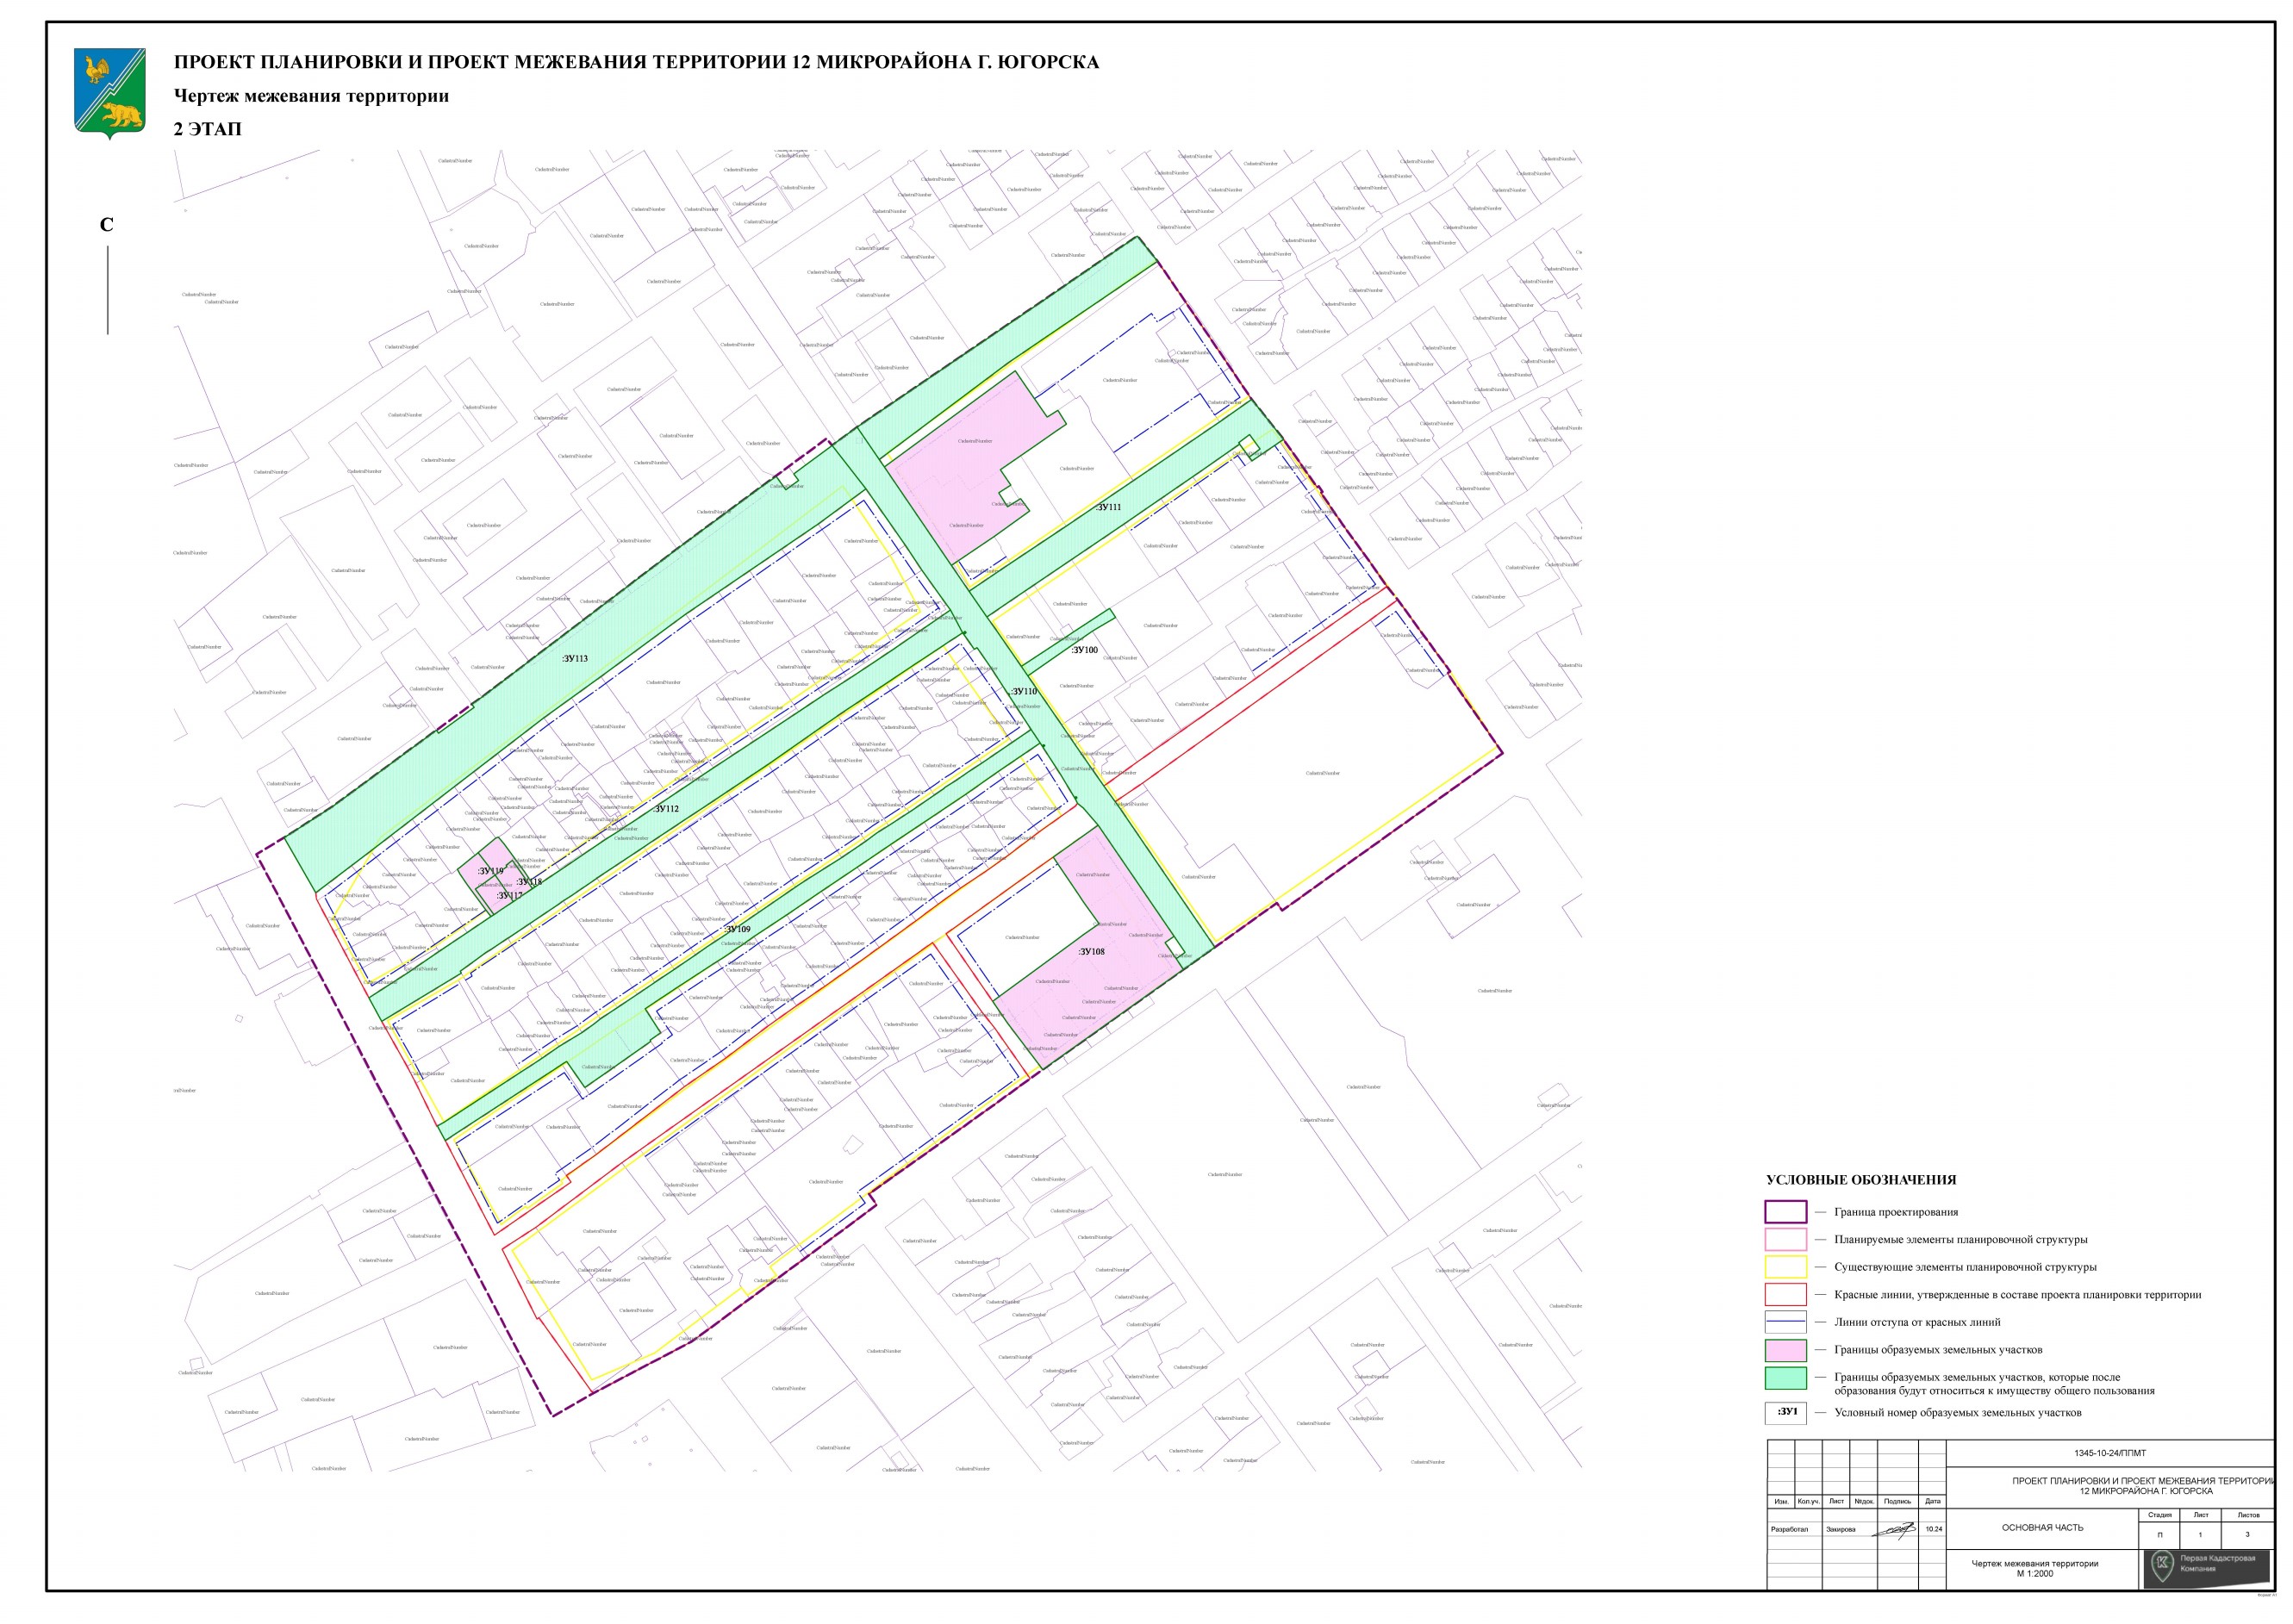This screenshot has height=1624, width=2293.
Task: Click the УСЛОВНЫЕ ОБОЗНАЧЕНИЯ legend heading
Action: 1861,1180
